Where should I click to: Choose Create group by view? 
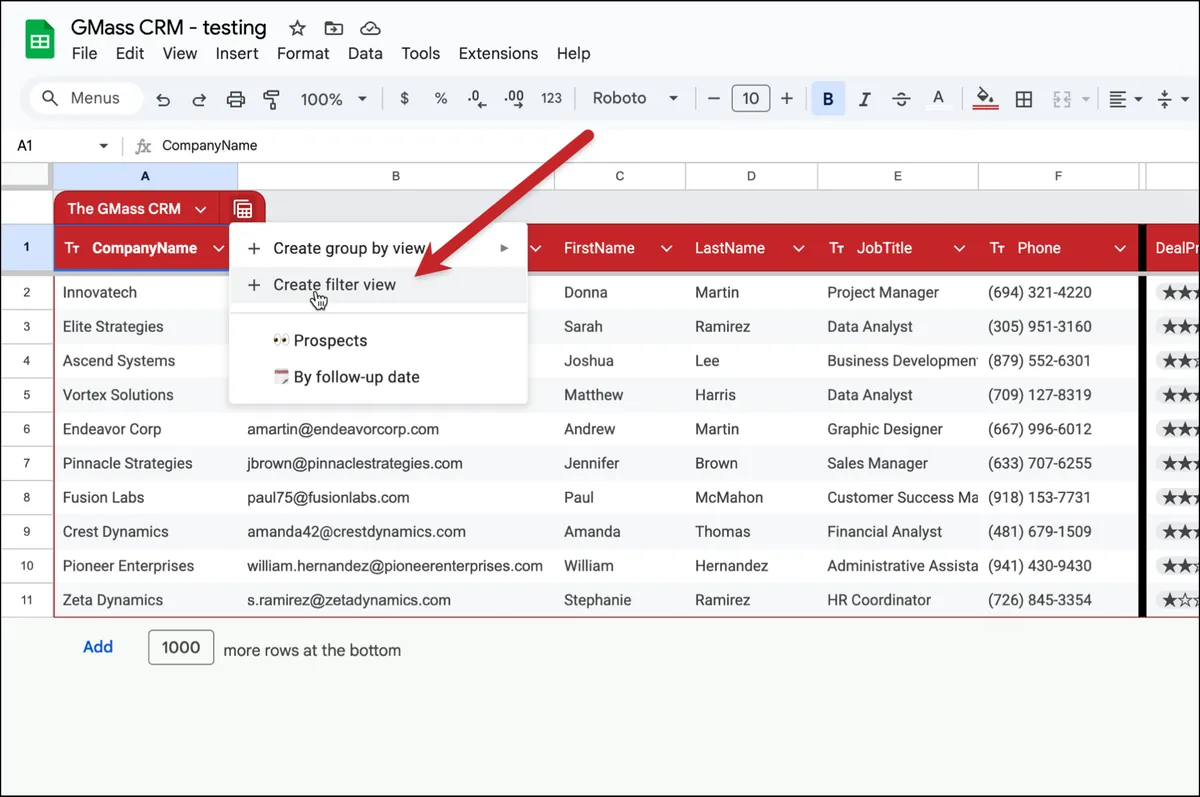pyautogui.click(x=378, y=248)
